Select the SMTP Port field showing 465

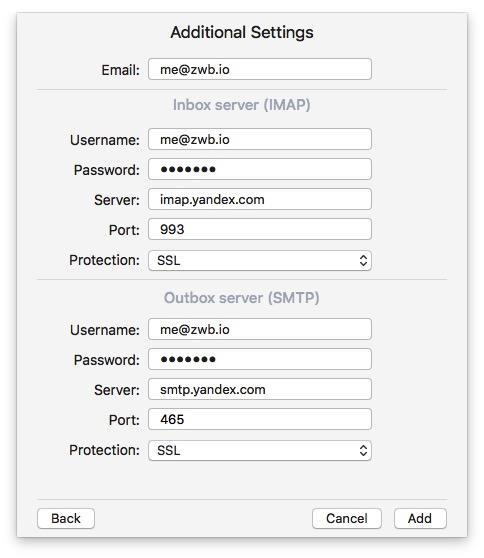tap(260, 419)
